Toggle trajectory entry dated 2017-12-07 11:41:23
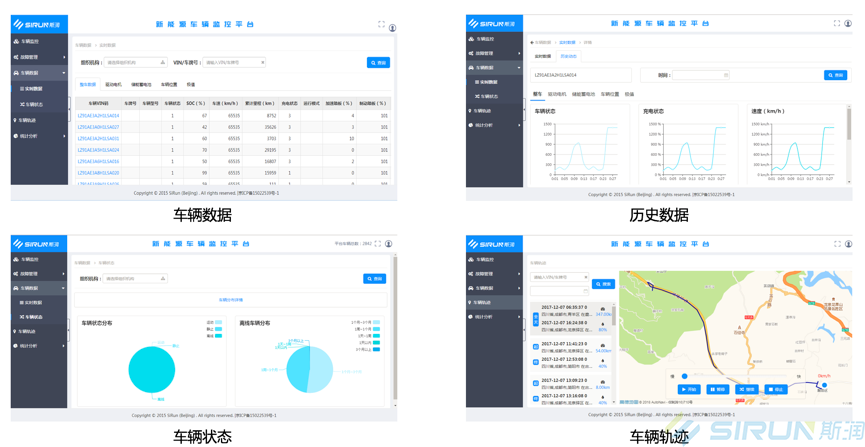Viewport: 865px width, 447px height. tap(536, 347)
